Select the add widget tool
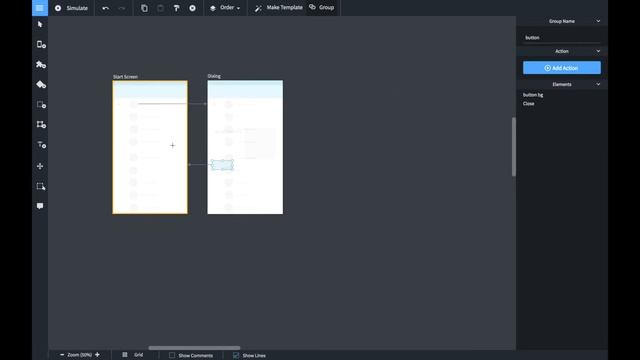640x360 pixels. 41,64
